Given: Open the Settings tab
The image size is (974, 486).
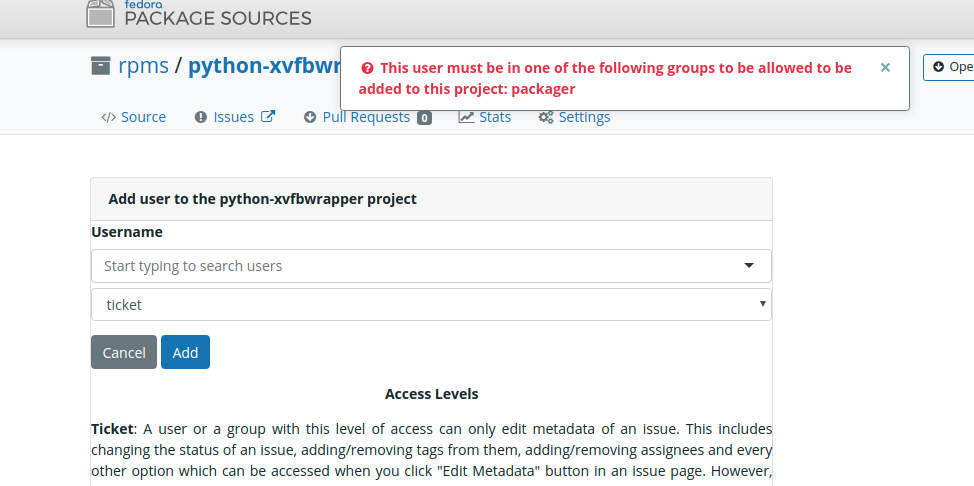Looking at the screenshot, I should click(x=574, y=117).
